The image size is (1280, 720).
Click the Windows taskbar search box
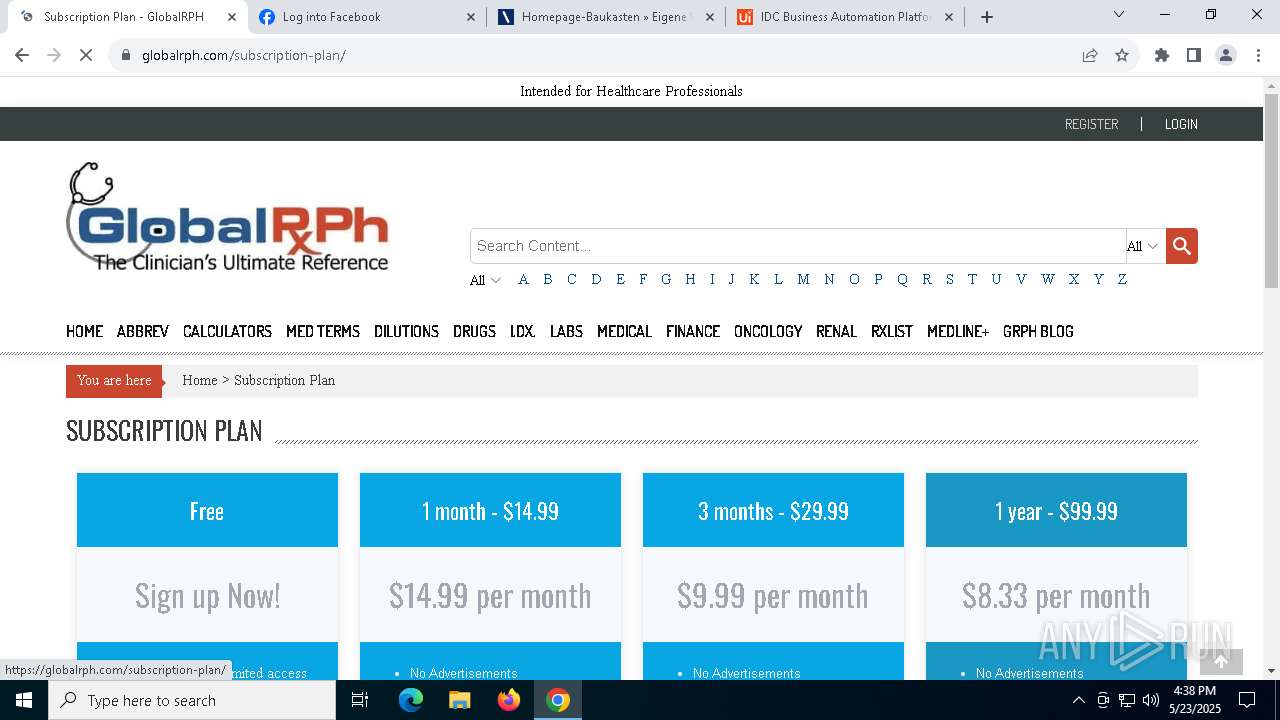click(x=192, y=700)
